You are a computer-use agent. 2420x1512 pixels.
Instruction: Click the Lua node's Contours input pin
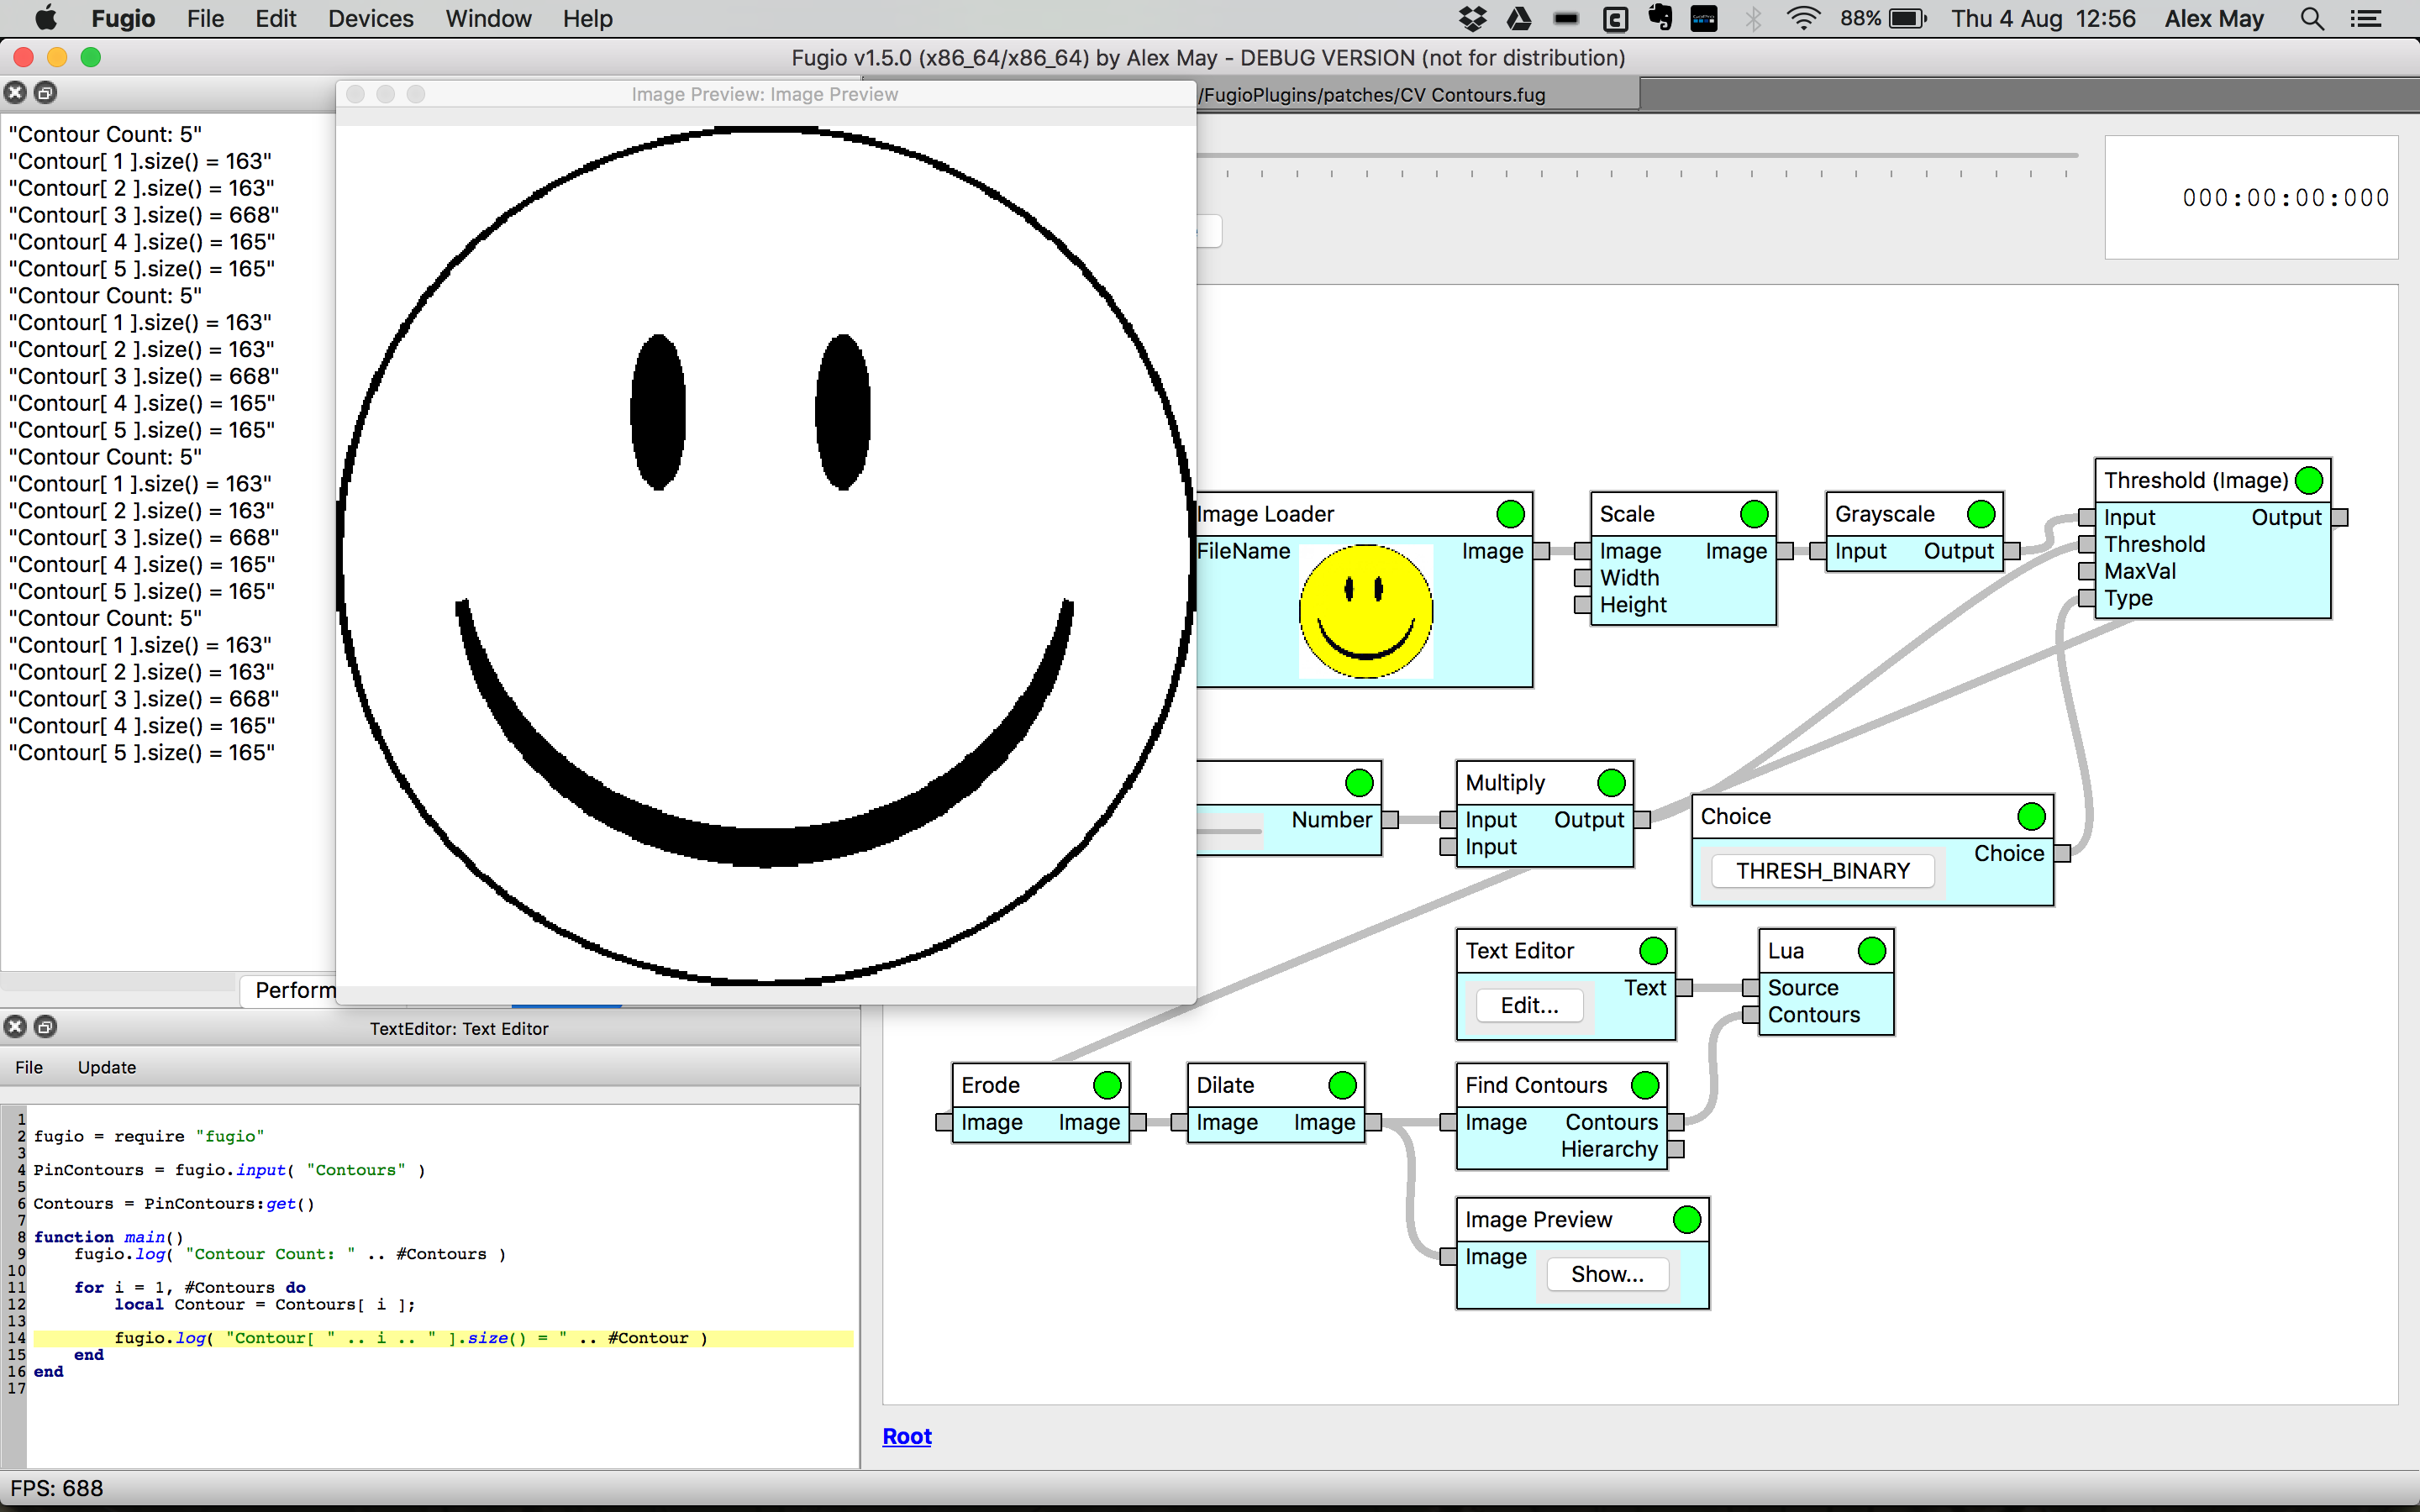(x=1750, y=1015)
